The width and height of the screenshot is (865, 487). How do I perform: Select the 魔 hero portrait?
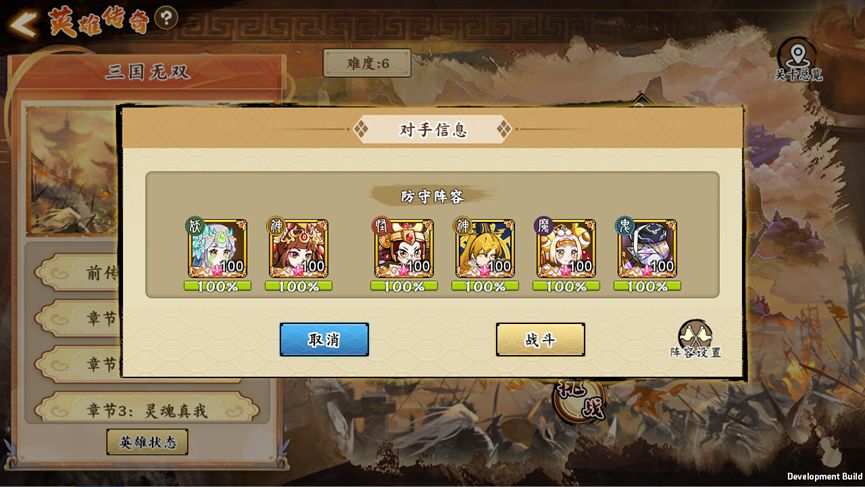coord(566,248)
